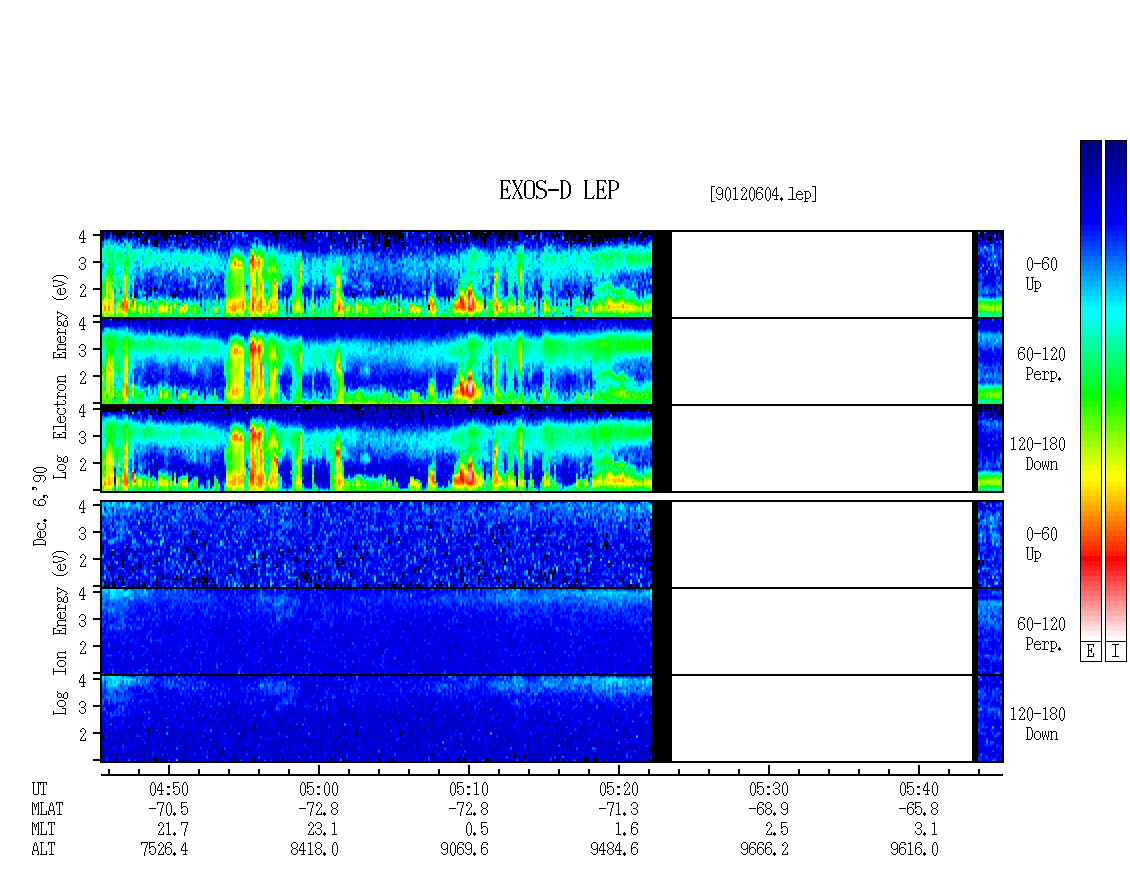Click the electron 0-60 Up spectrogram panel
Image resolution: width=1130 pixels, height=875 pixels.
[552, 274]
